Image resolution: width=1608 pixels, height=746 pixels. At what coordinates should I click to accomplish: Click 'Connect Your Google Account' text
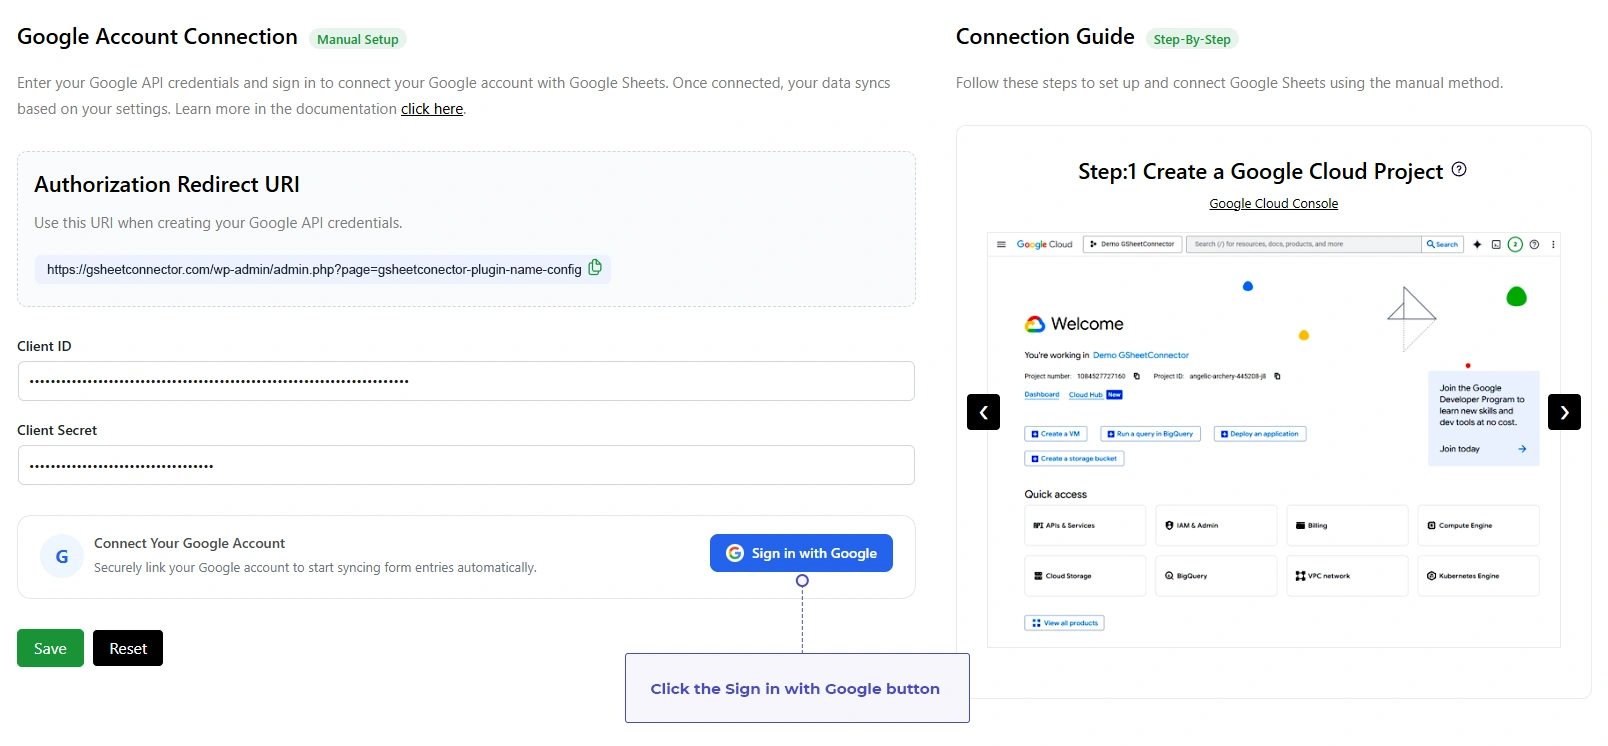click(189, 543)
